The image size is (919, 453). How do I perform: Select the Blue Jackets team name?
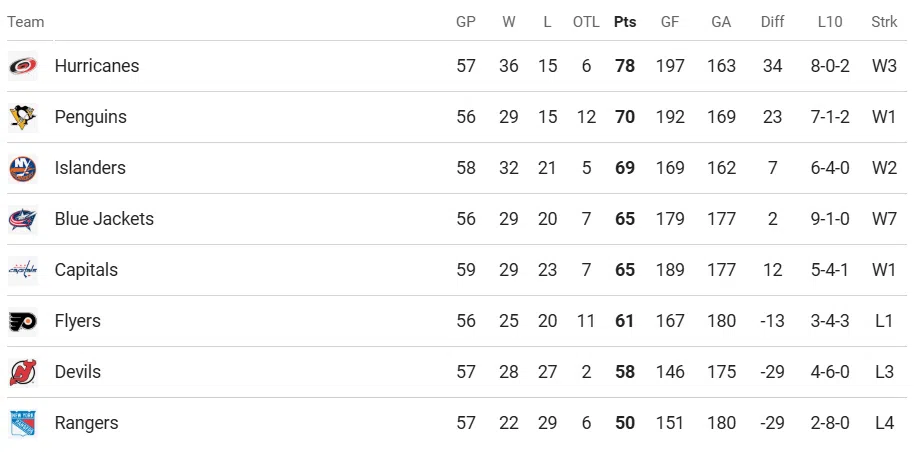tap(104, 219)
